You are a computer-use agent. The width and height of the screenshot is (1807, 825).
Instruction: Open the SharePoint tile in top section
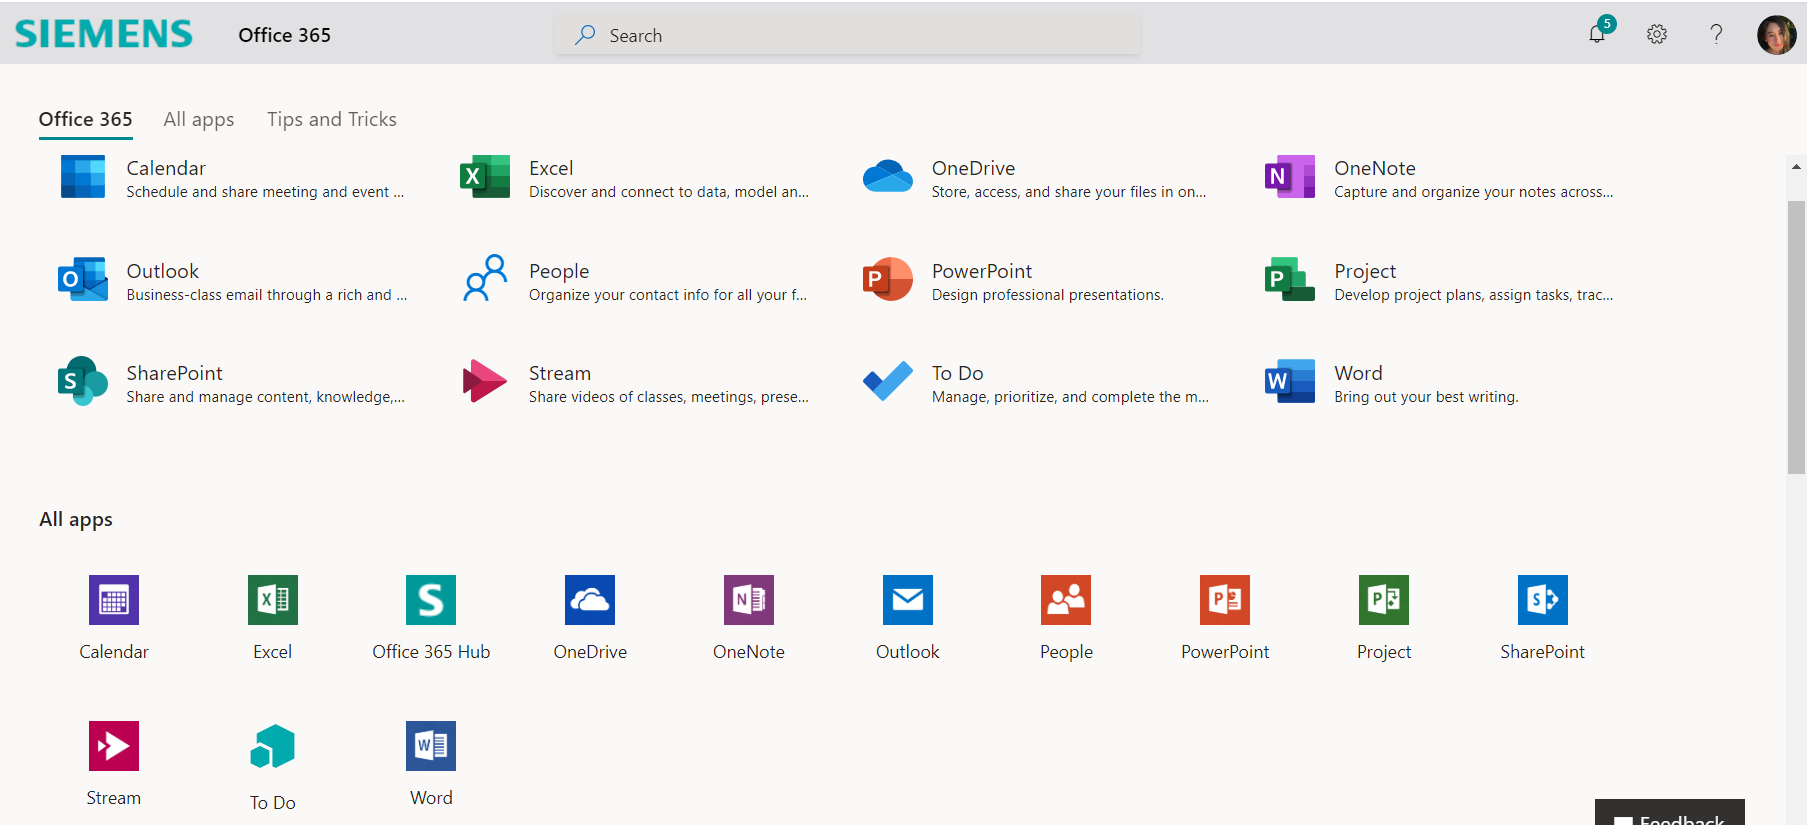(232, 383)
